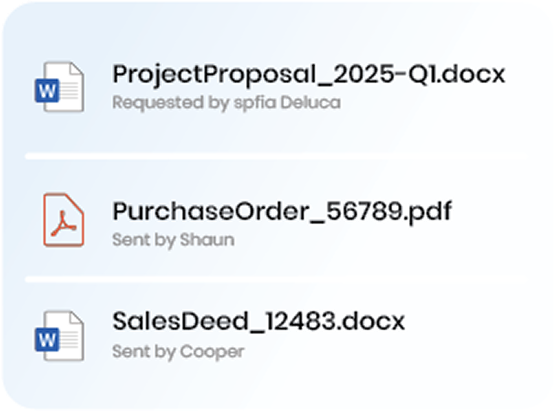
Task: Click the folded page corner of SalesDeed icon
Action: 76,318
